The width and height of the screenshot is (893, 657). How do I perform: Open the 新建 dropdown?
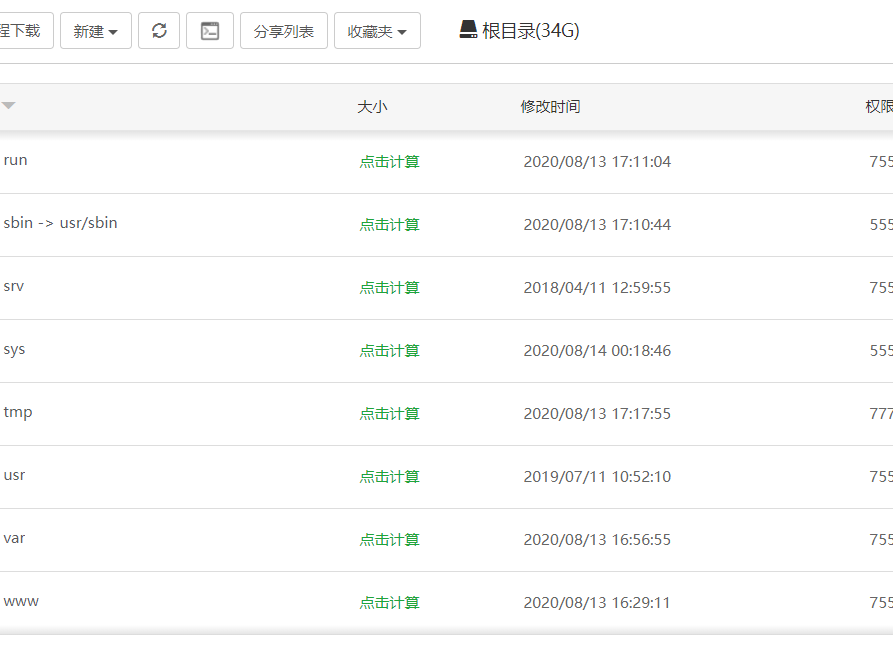96,31
